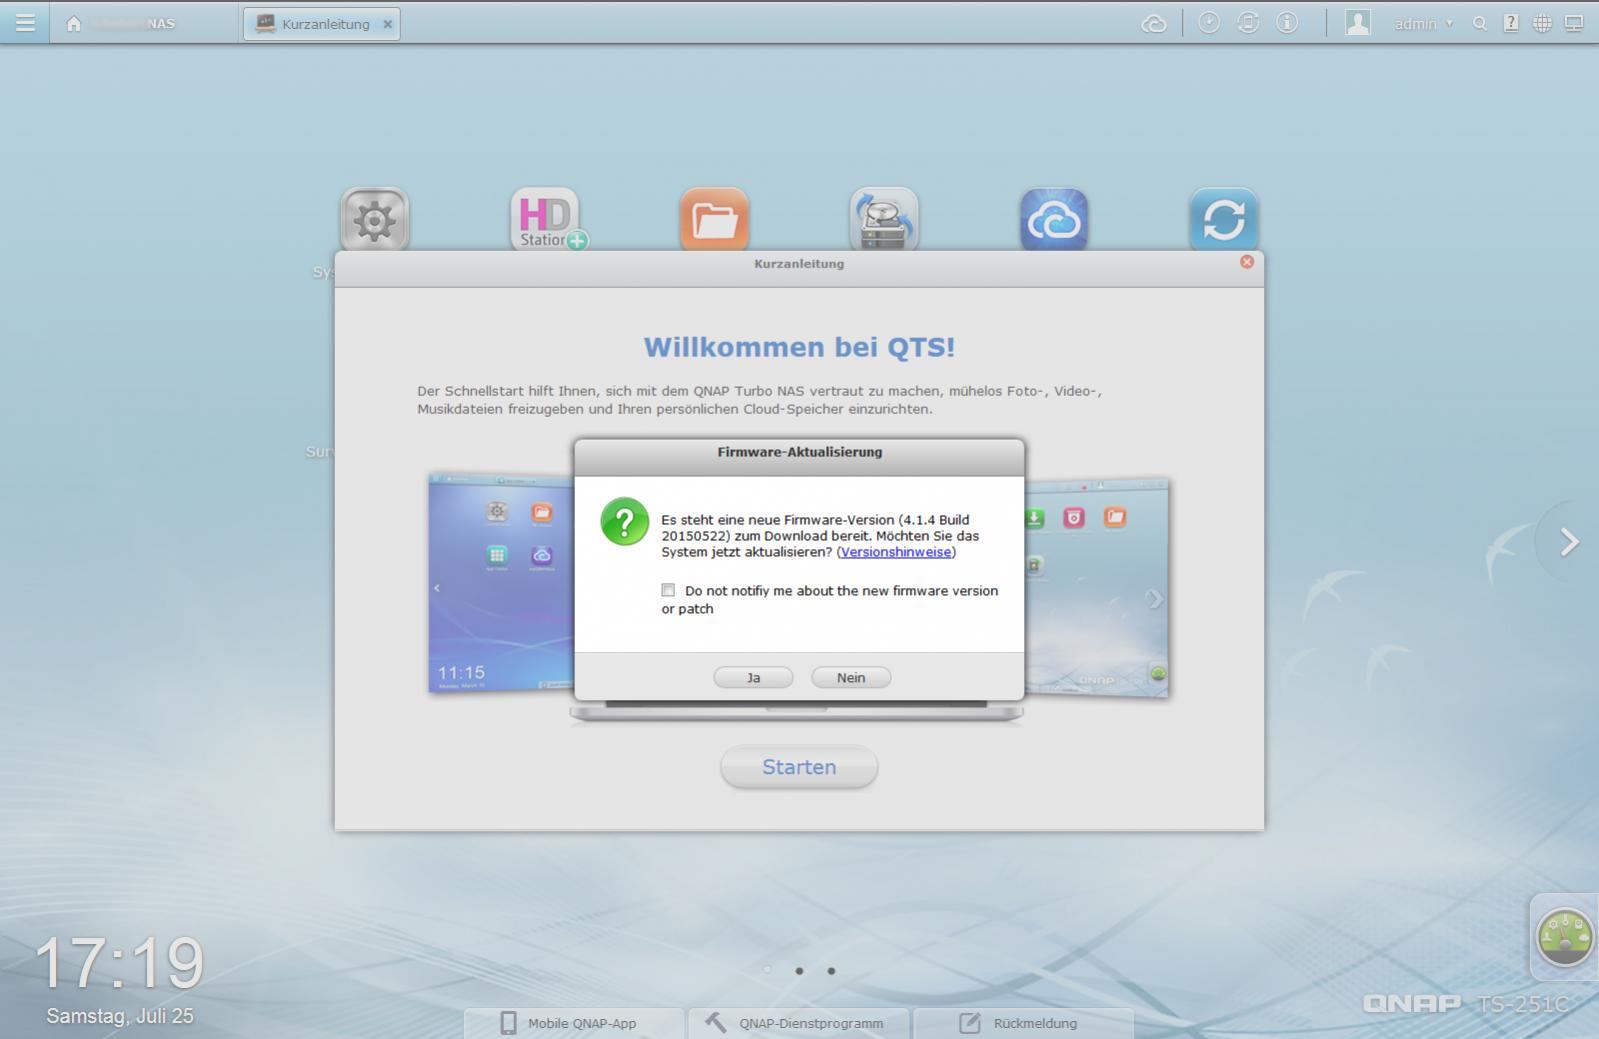This screenshot has height=1039, width=1599.
Task: Click the 17:19 desktop clock
Action: (x=119, y=963)
